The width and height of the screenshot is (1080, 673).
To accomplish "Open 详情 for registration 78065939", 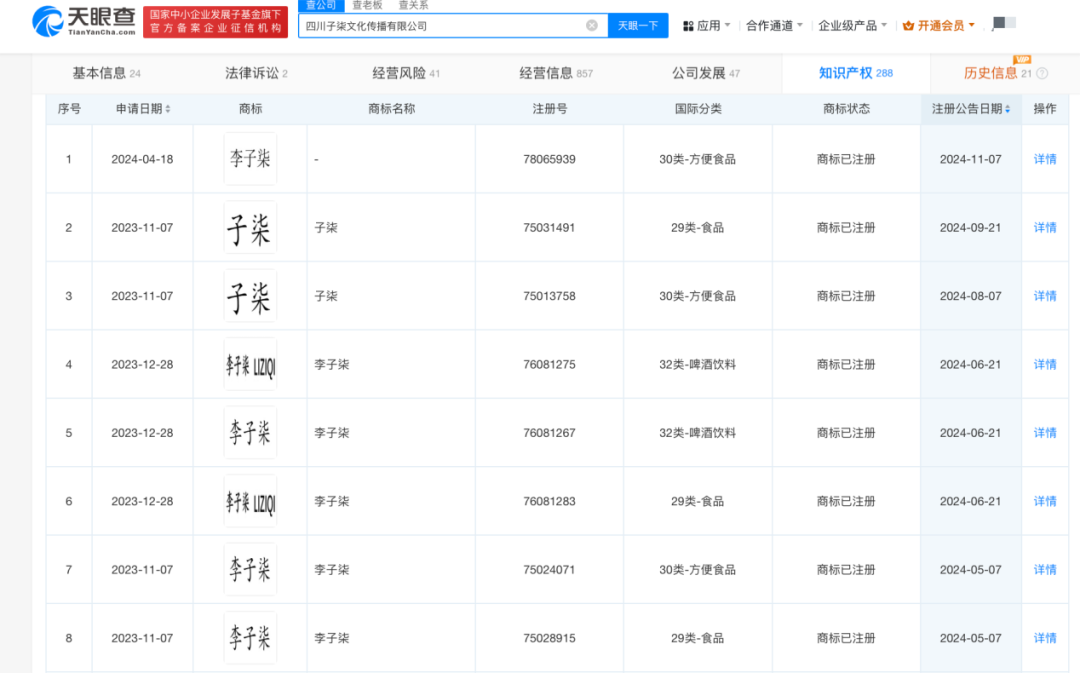I will coord(1044,159).
